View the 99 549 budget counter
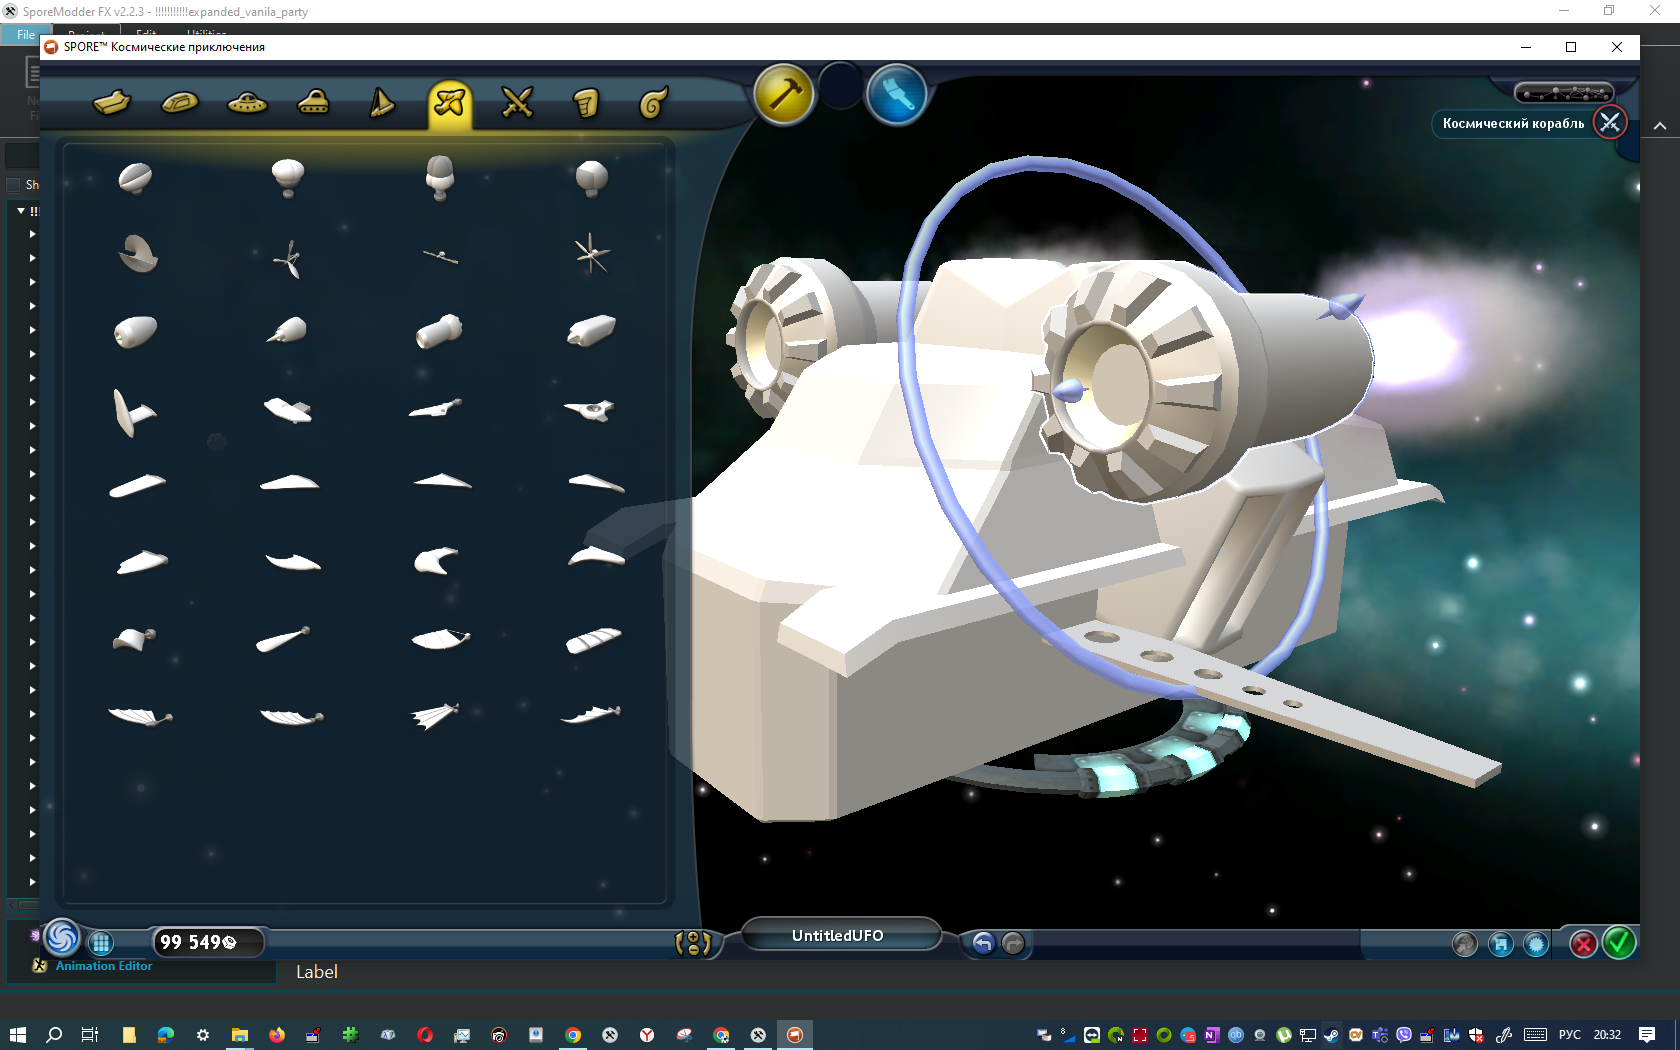 (208, 942)
